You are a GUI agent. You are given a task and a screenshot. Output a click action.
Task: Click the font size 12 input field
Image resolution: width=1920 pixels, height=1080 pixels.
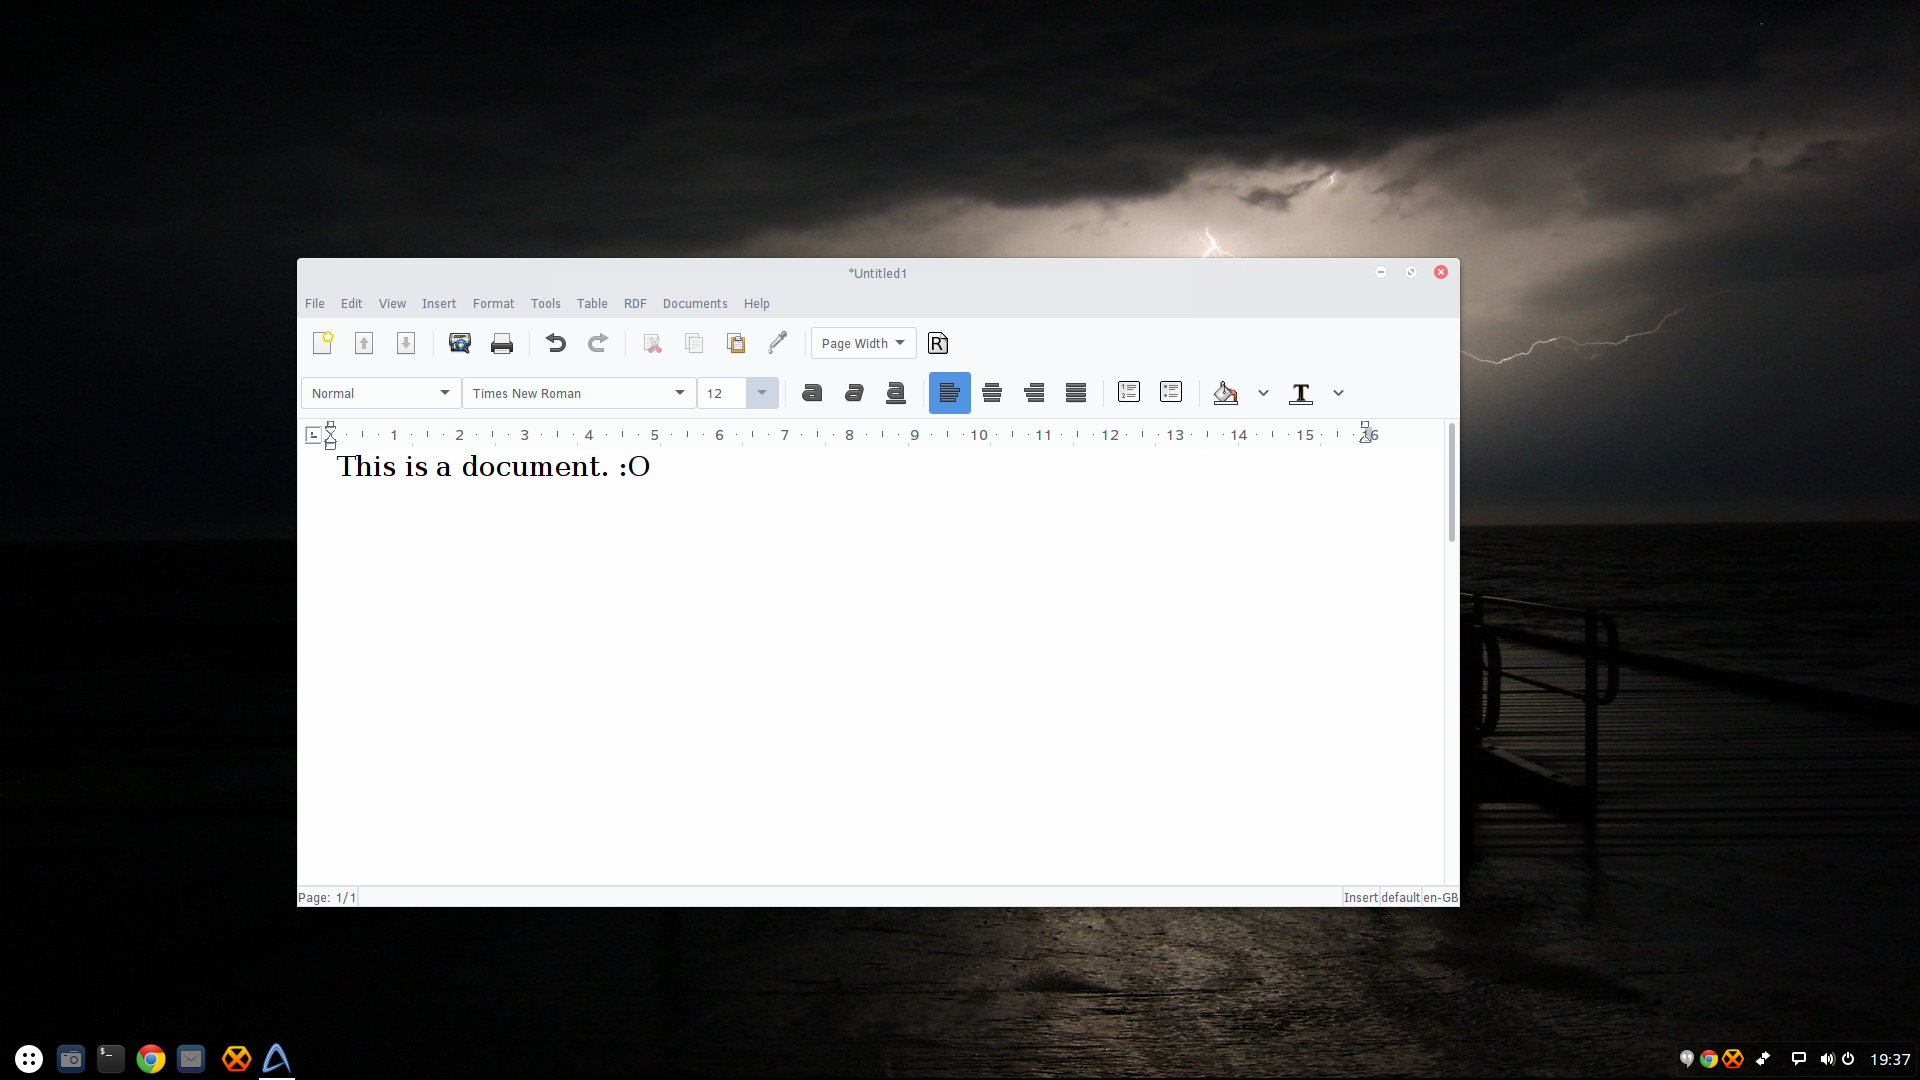click(722, 393)
